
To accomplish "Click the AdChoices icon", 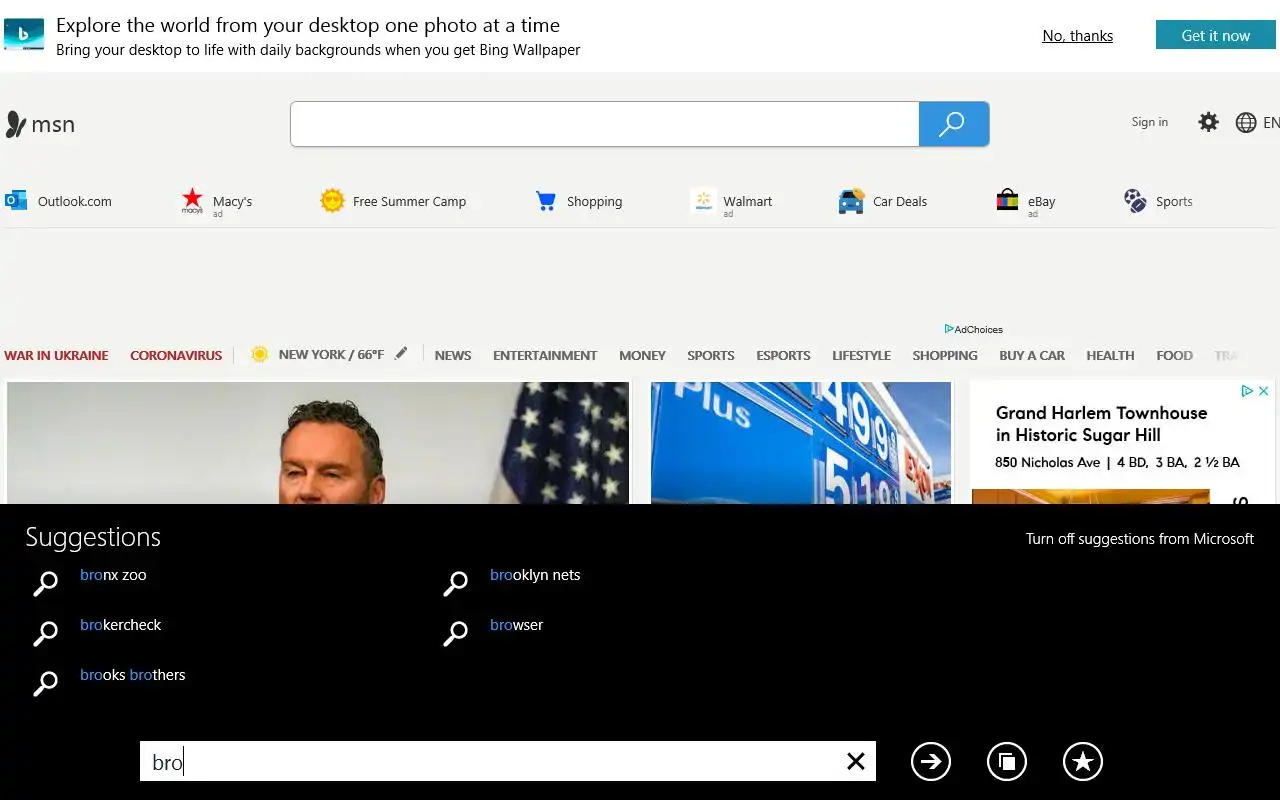I will click(x=949, y=329).
